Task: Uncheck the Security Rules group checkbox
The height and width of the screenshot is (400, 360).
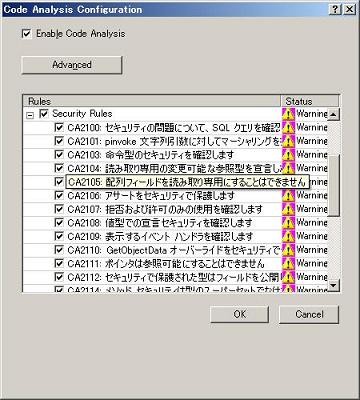Action: tap(44, 114)
